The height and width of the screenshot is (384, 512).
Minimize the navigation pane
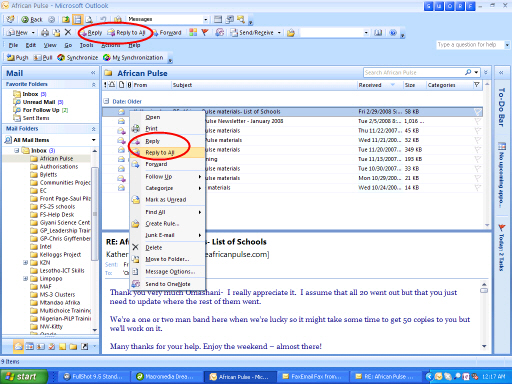click(93, 73)
